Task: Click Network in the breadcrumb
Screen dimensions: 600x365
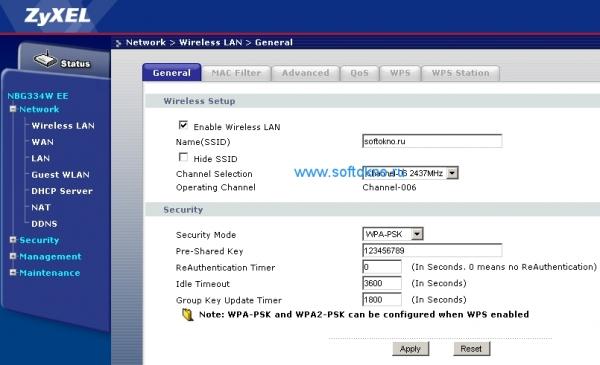Action: [x=146, y=42]
